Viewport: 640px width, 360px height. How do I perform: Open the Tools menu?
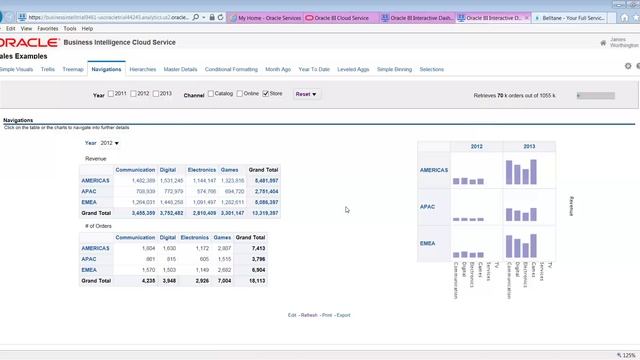(70, 29)
